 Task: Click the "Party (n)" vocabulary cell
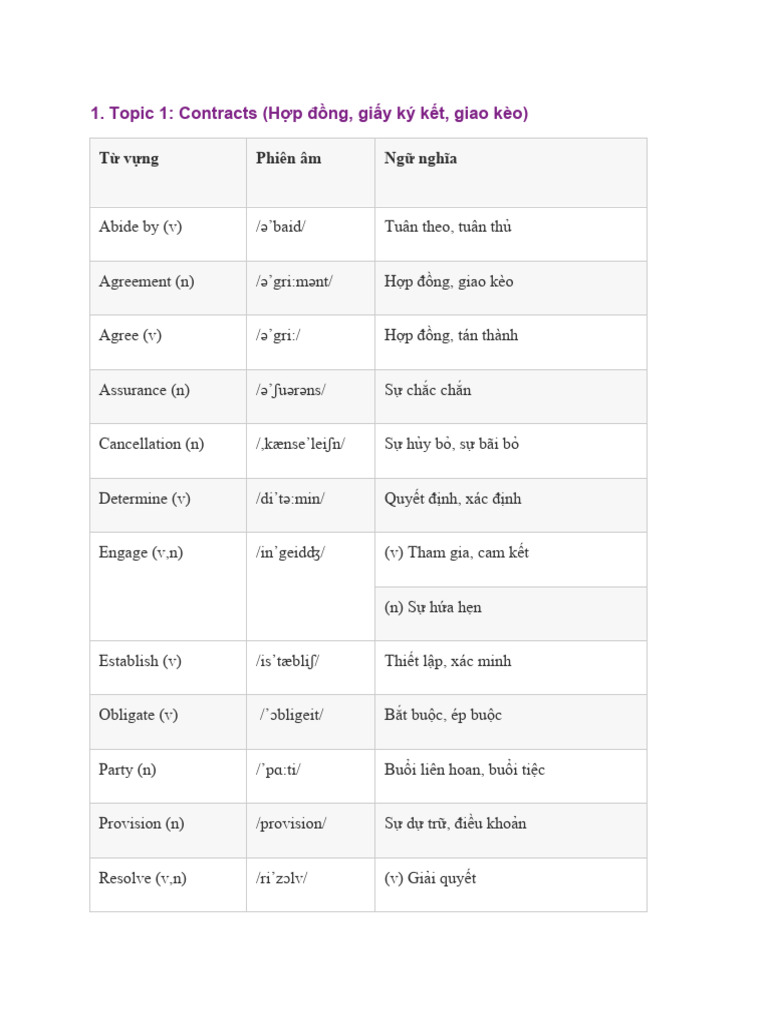(127, 770)
